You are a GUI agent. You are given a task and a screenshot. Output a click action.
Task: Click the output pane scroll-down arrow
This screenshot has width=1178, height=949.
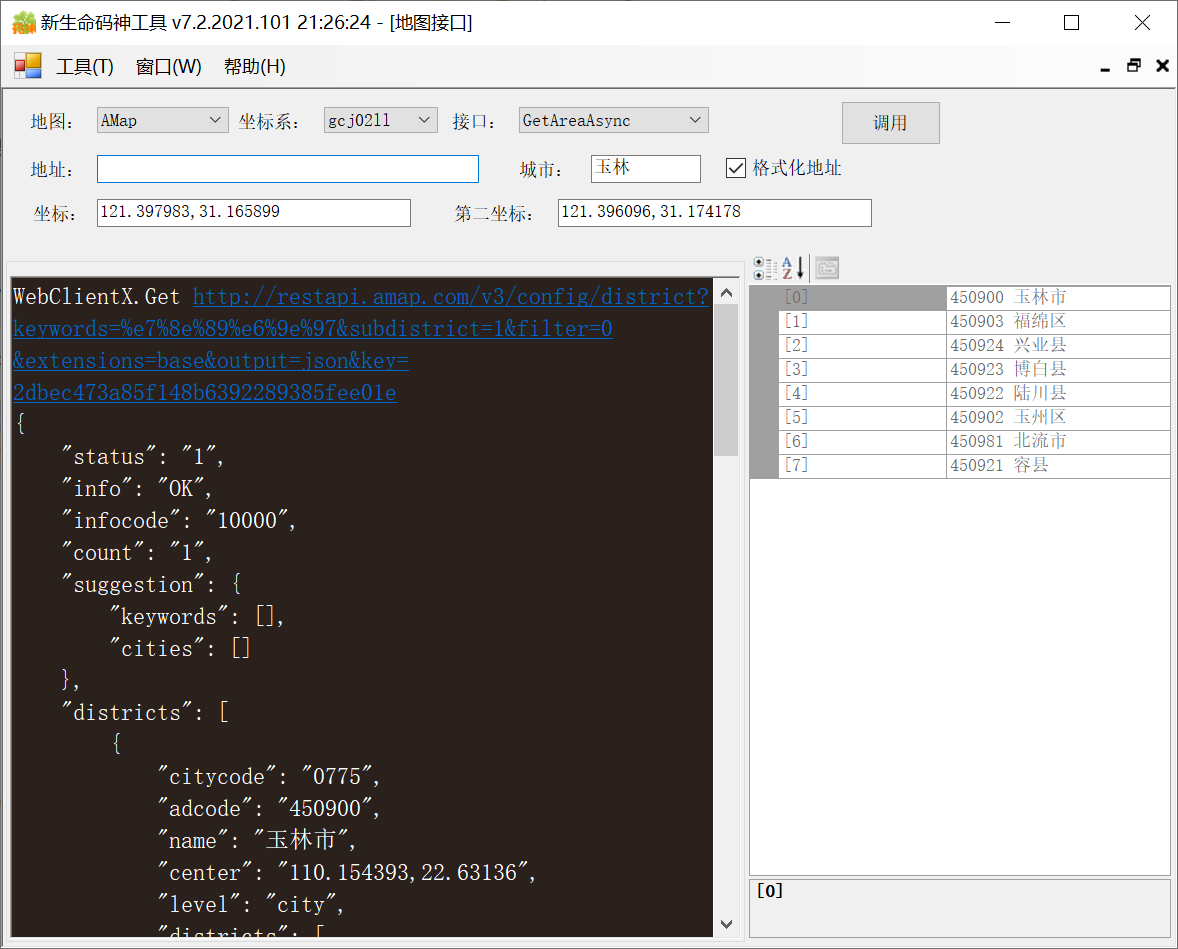point(726,924)
